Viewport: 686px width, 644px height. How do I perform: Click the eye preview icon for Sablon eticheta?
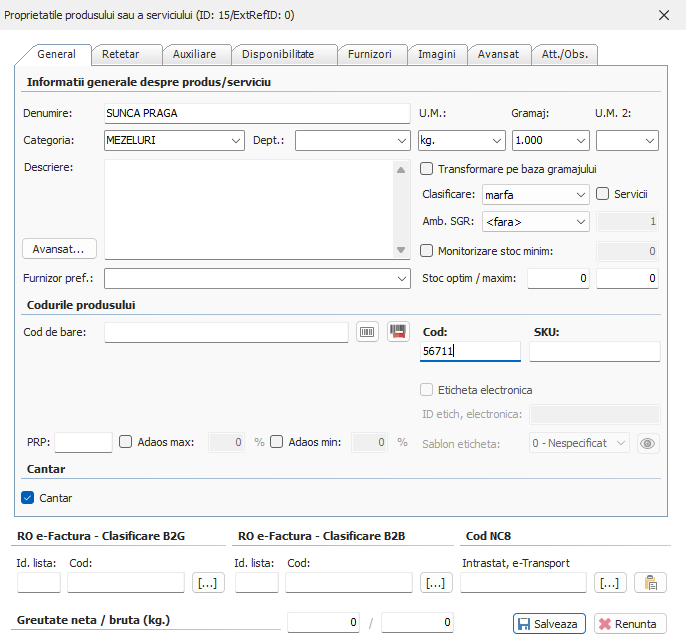click(648, 443)
